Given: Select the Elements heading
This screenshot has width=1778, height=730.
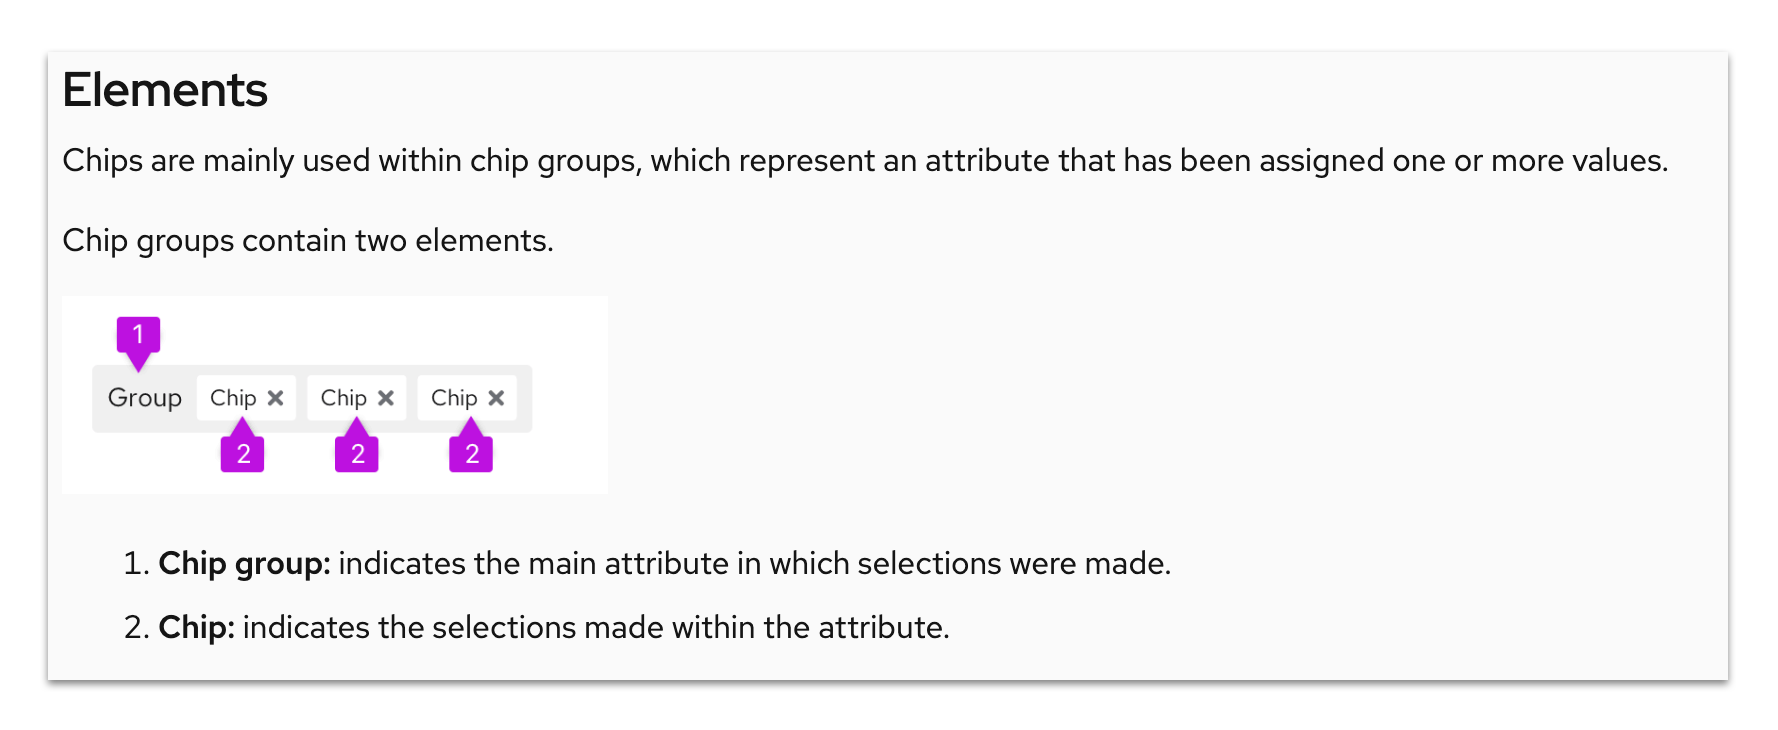Looking at the screenshot, I should (x=165, y=90).
